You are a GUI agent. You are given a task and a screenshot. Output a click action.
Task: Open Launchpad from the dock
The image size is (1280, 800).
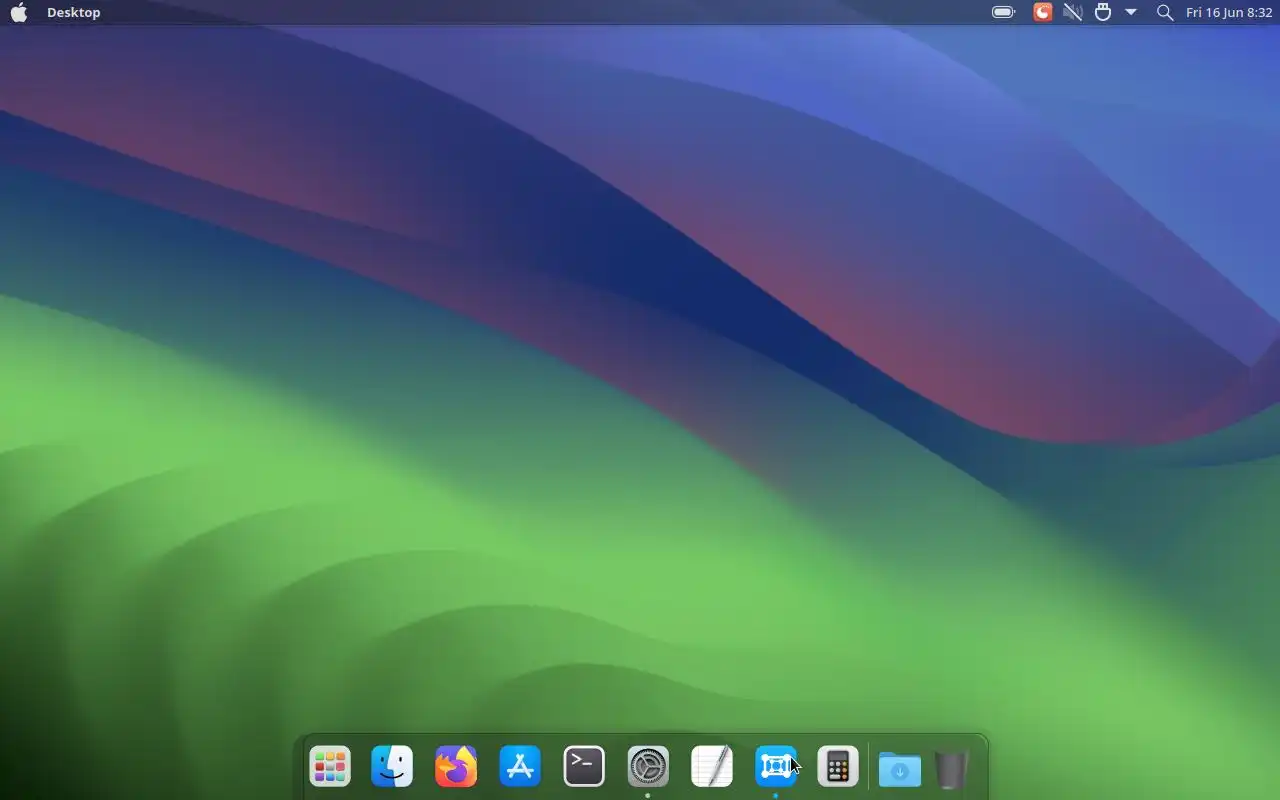329,767
